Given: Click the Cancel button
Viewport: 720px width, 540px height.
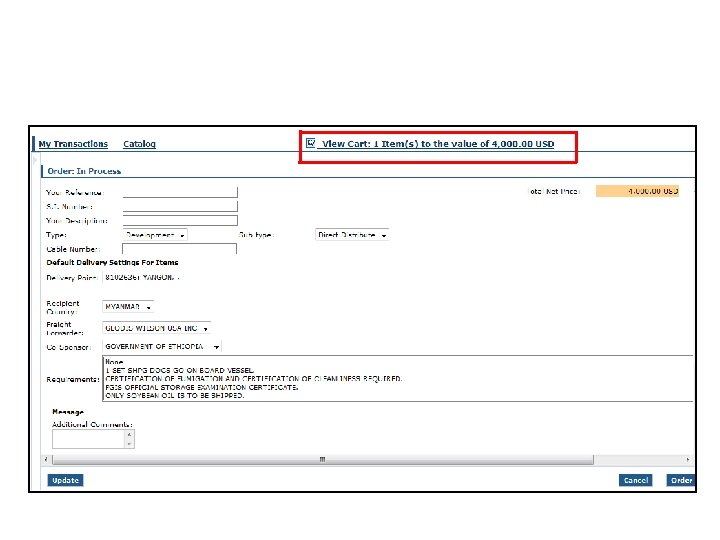Looking at the screenshot, I should [636, 480].
